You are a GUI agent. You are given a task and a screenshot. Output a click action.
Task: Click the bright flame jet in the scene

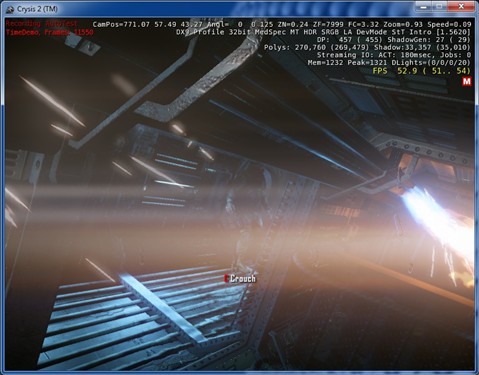(437, 220)
